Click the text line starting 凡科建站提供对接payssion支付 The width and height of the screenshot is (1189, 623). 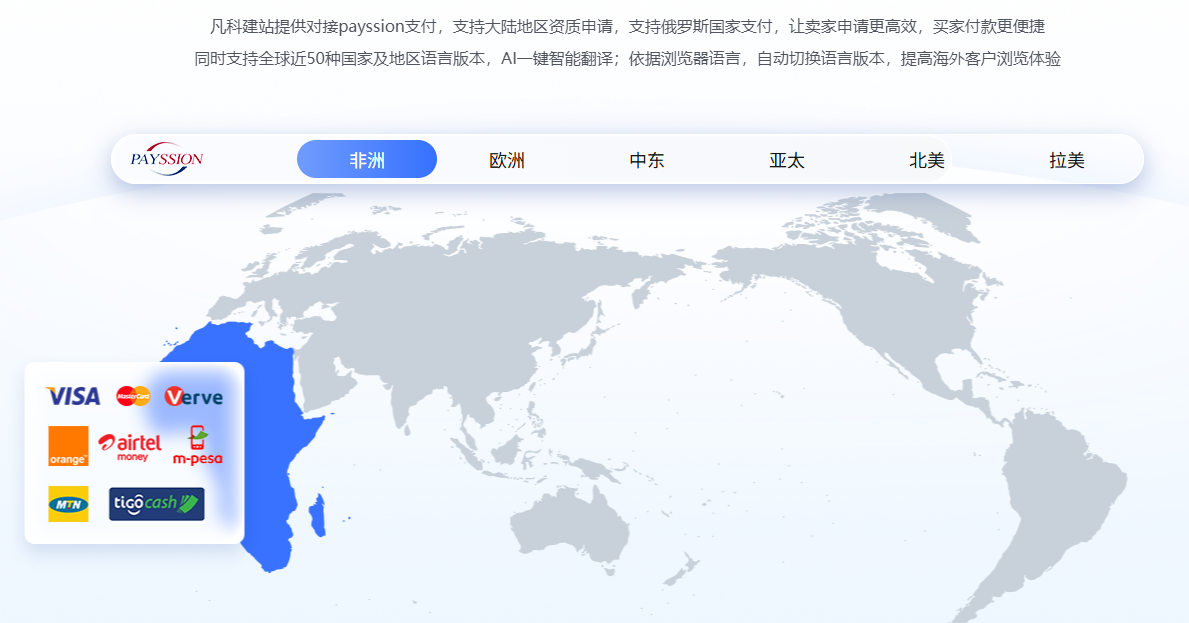click(x=627, y=27)
